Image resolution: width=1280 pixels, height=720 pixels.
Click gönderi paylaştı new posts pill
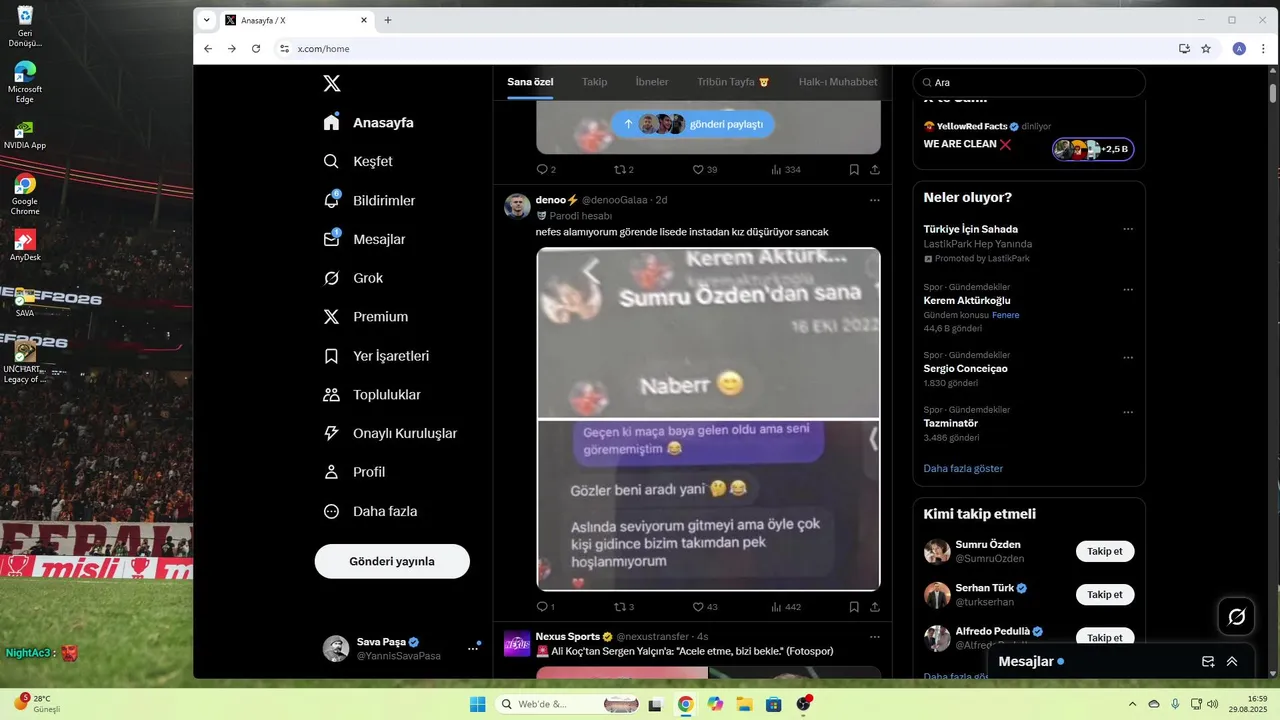click(693, 124)
